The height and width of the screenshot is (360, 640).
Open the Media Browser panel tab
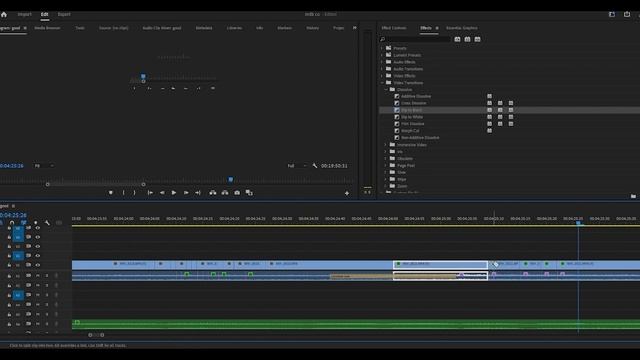pos(47,28)
